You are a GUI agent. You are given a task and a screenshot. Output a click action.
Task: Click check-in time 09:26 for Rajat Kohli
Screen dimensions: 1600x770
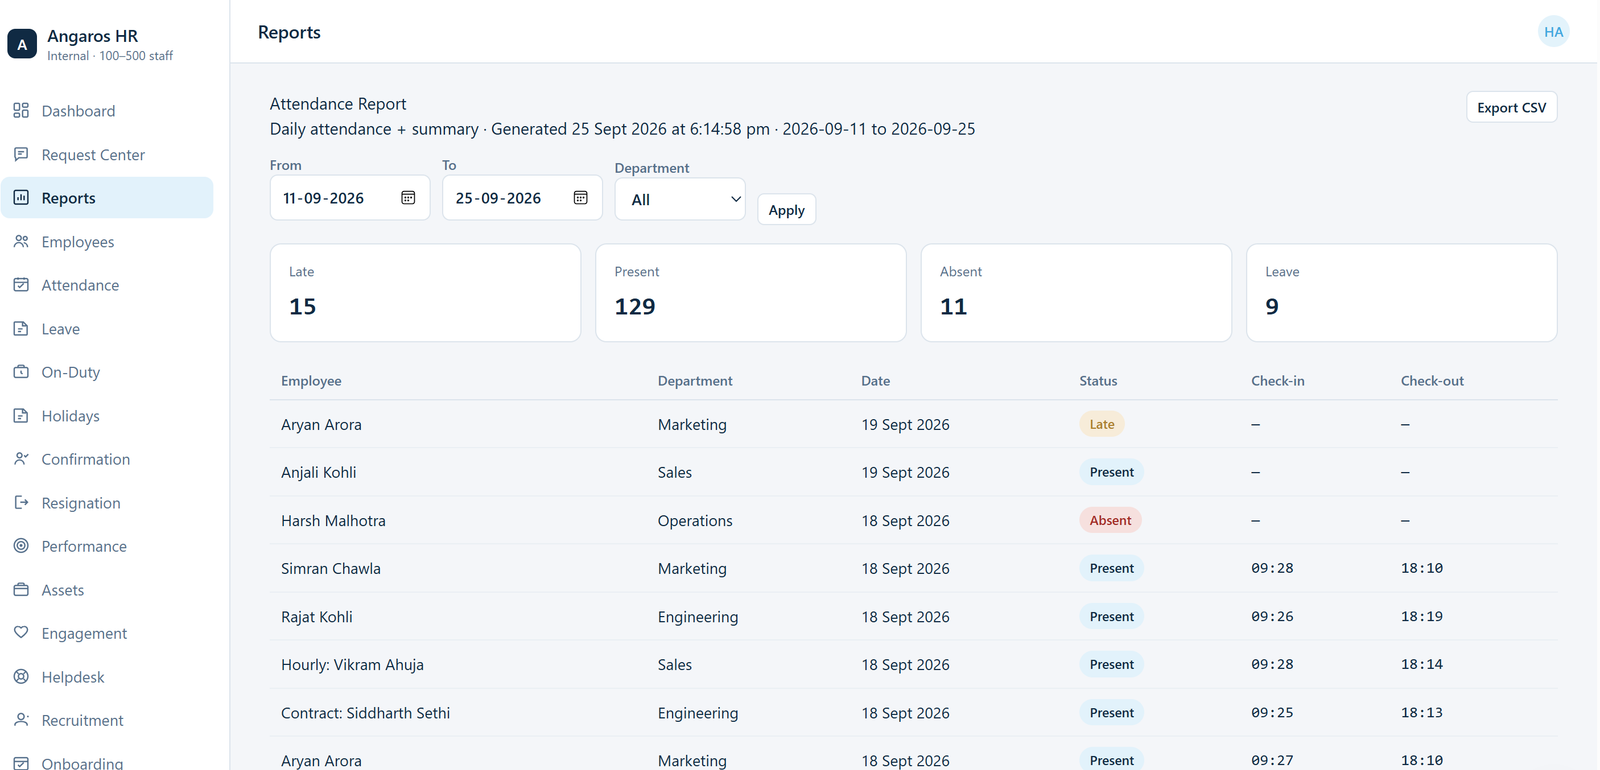click(1272, 616)
